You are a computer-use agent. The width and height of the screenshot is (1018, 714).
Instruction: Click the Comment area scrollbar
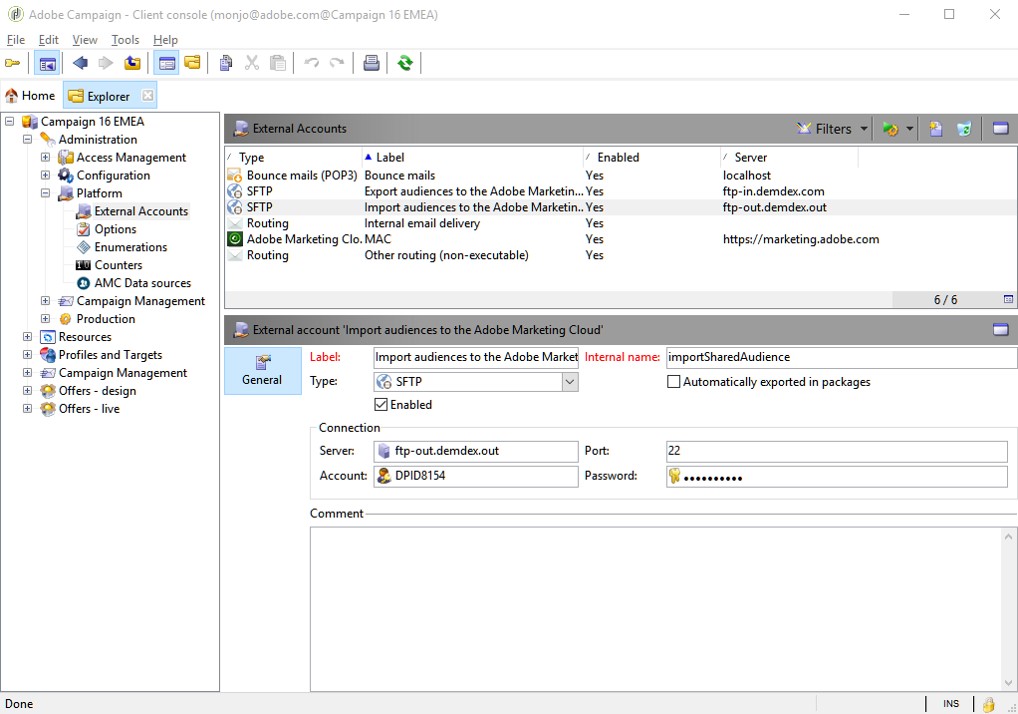click(1008, 609)
